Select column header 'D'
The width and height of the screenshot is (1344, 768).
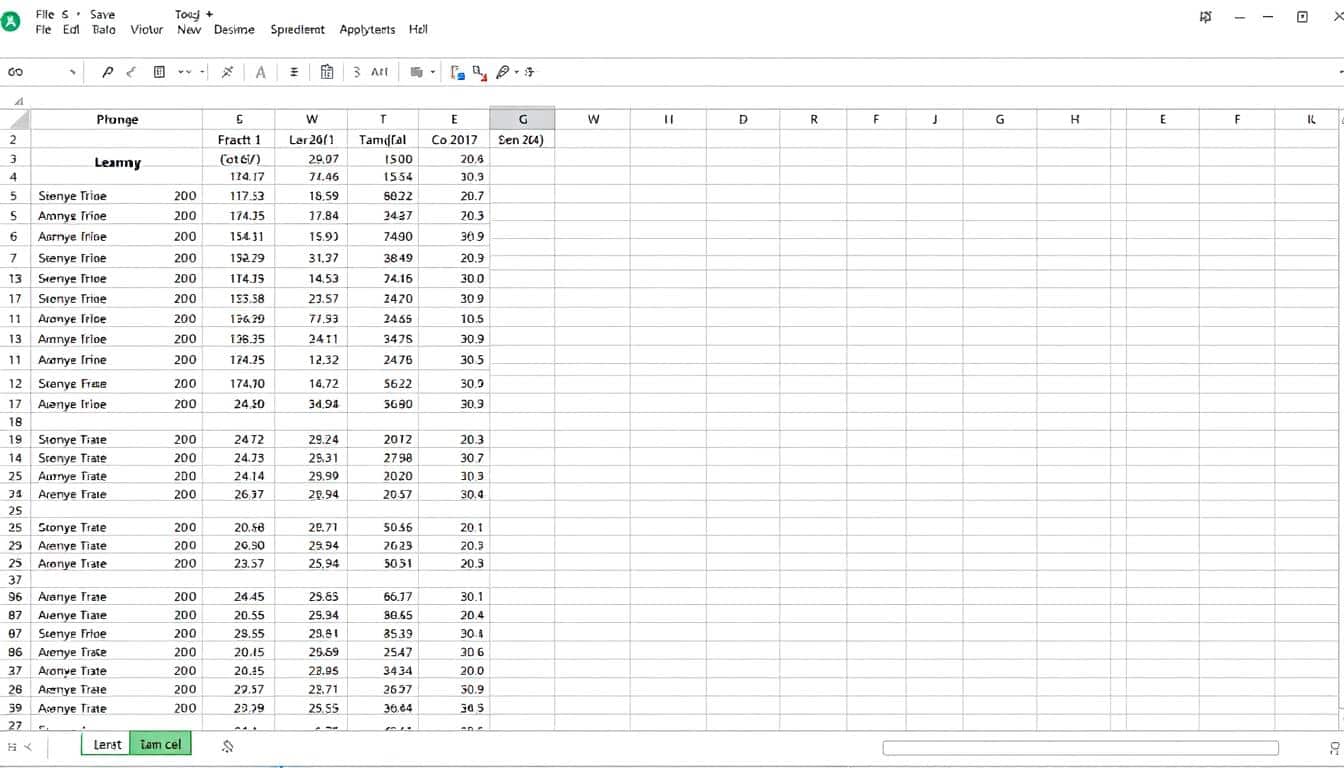point(743,119)
